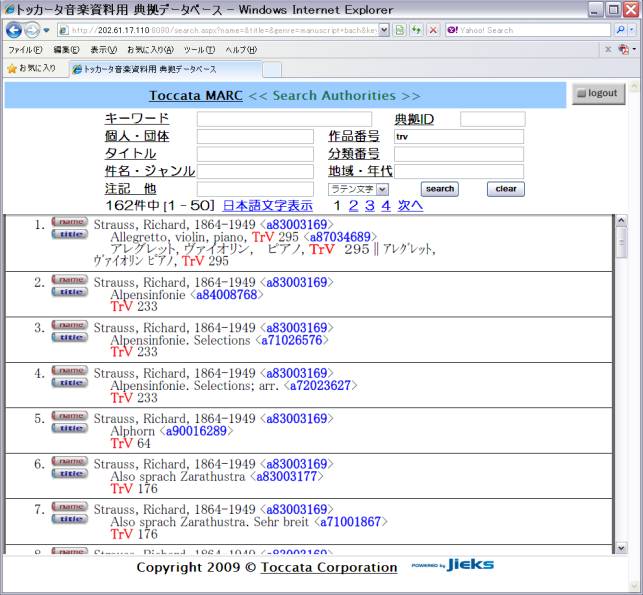Refresh the page with the green arrows icon
Screen dimensions: 643x595
[x=417, y=30]
